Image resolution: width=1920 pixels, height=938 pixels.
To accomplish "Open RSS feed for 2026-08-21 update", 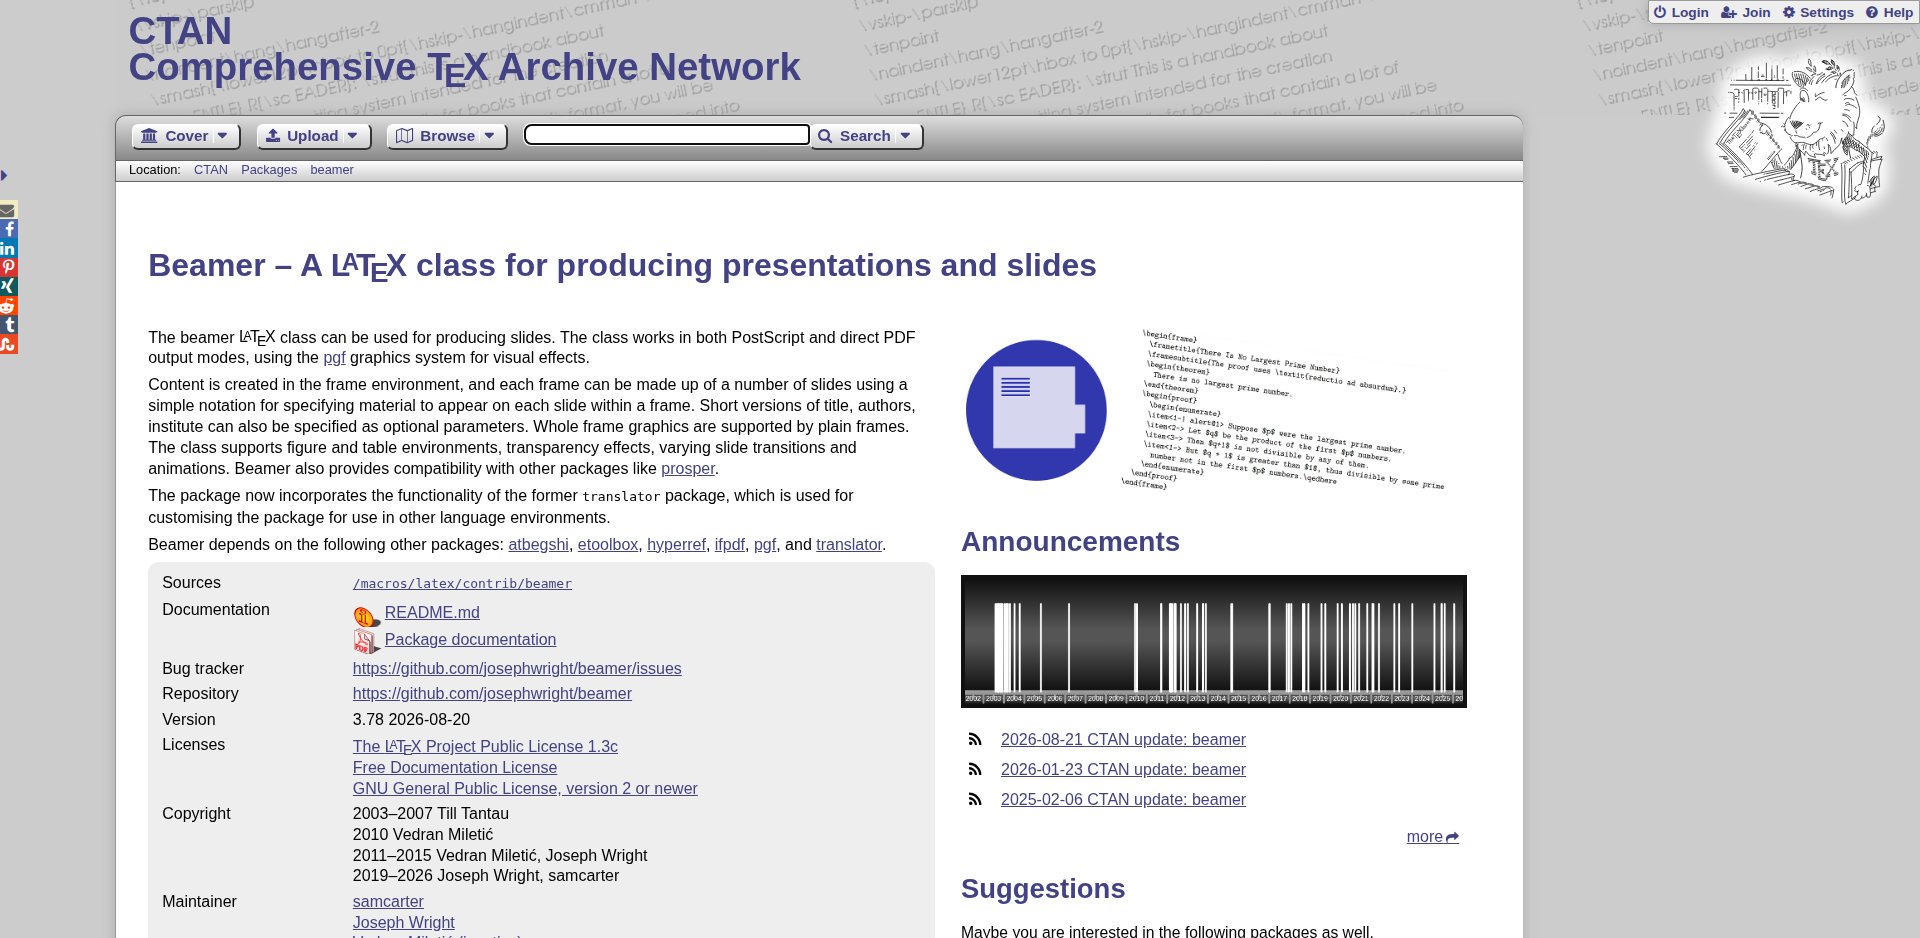I will click(x=975, y=740).
